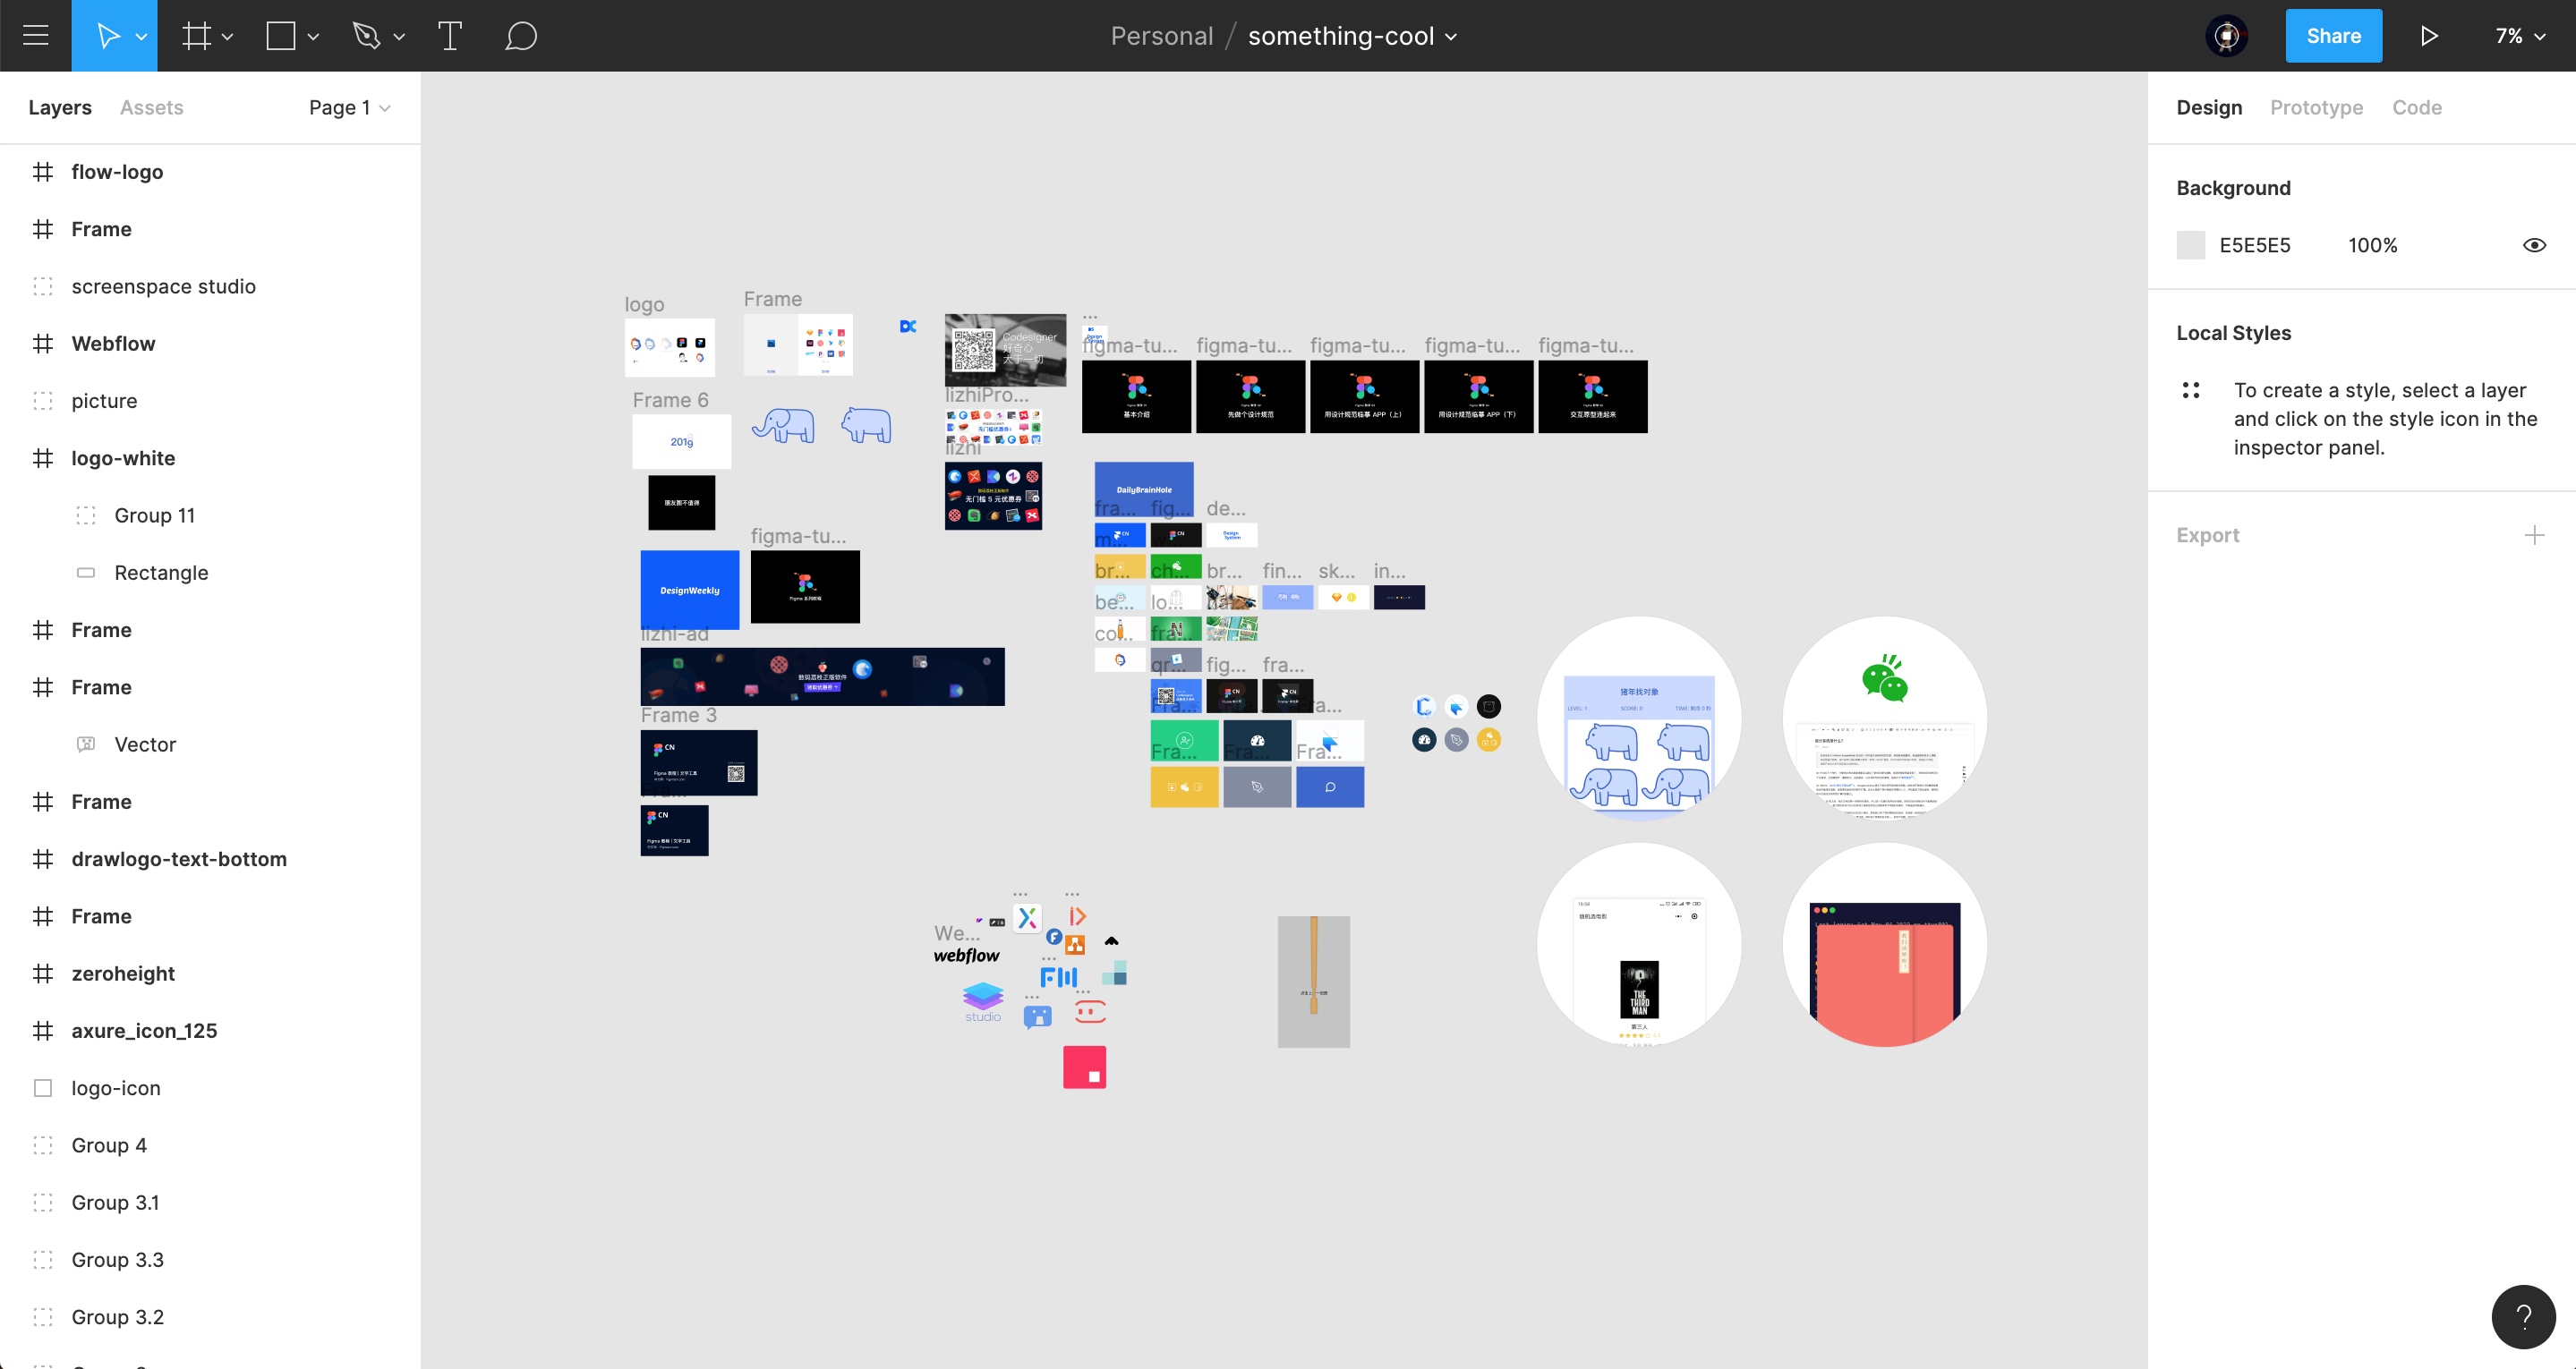2576x1369 pixels.
Task: Click the Share button
Action: pos(2333,36)
